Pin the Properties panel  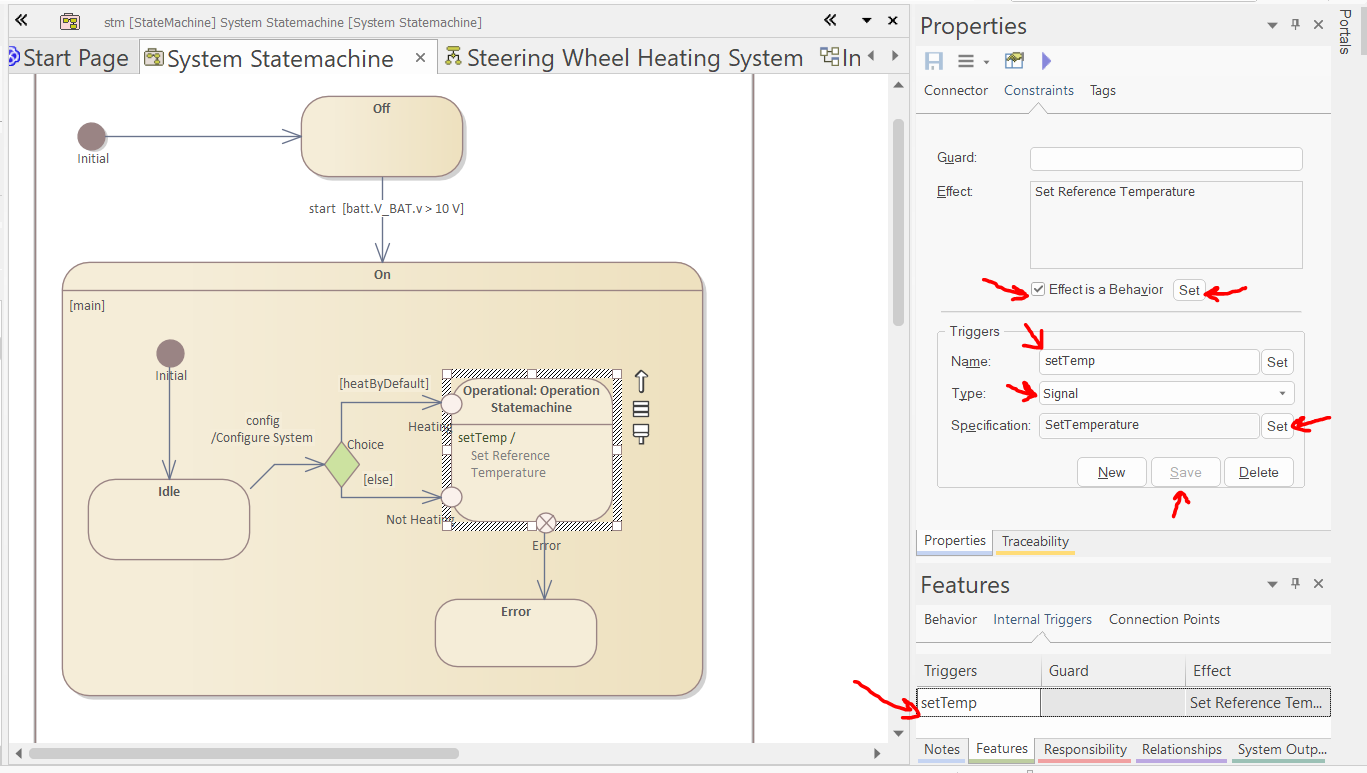click(1295, 26)
